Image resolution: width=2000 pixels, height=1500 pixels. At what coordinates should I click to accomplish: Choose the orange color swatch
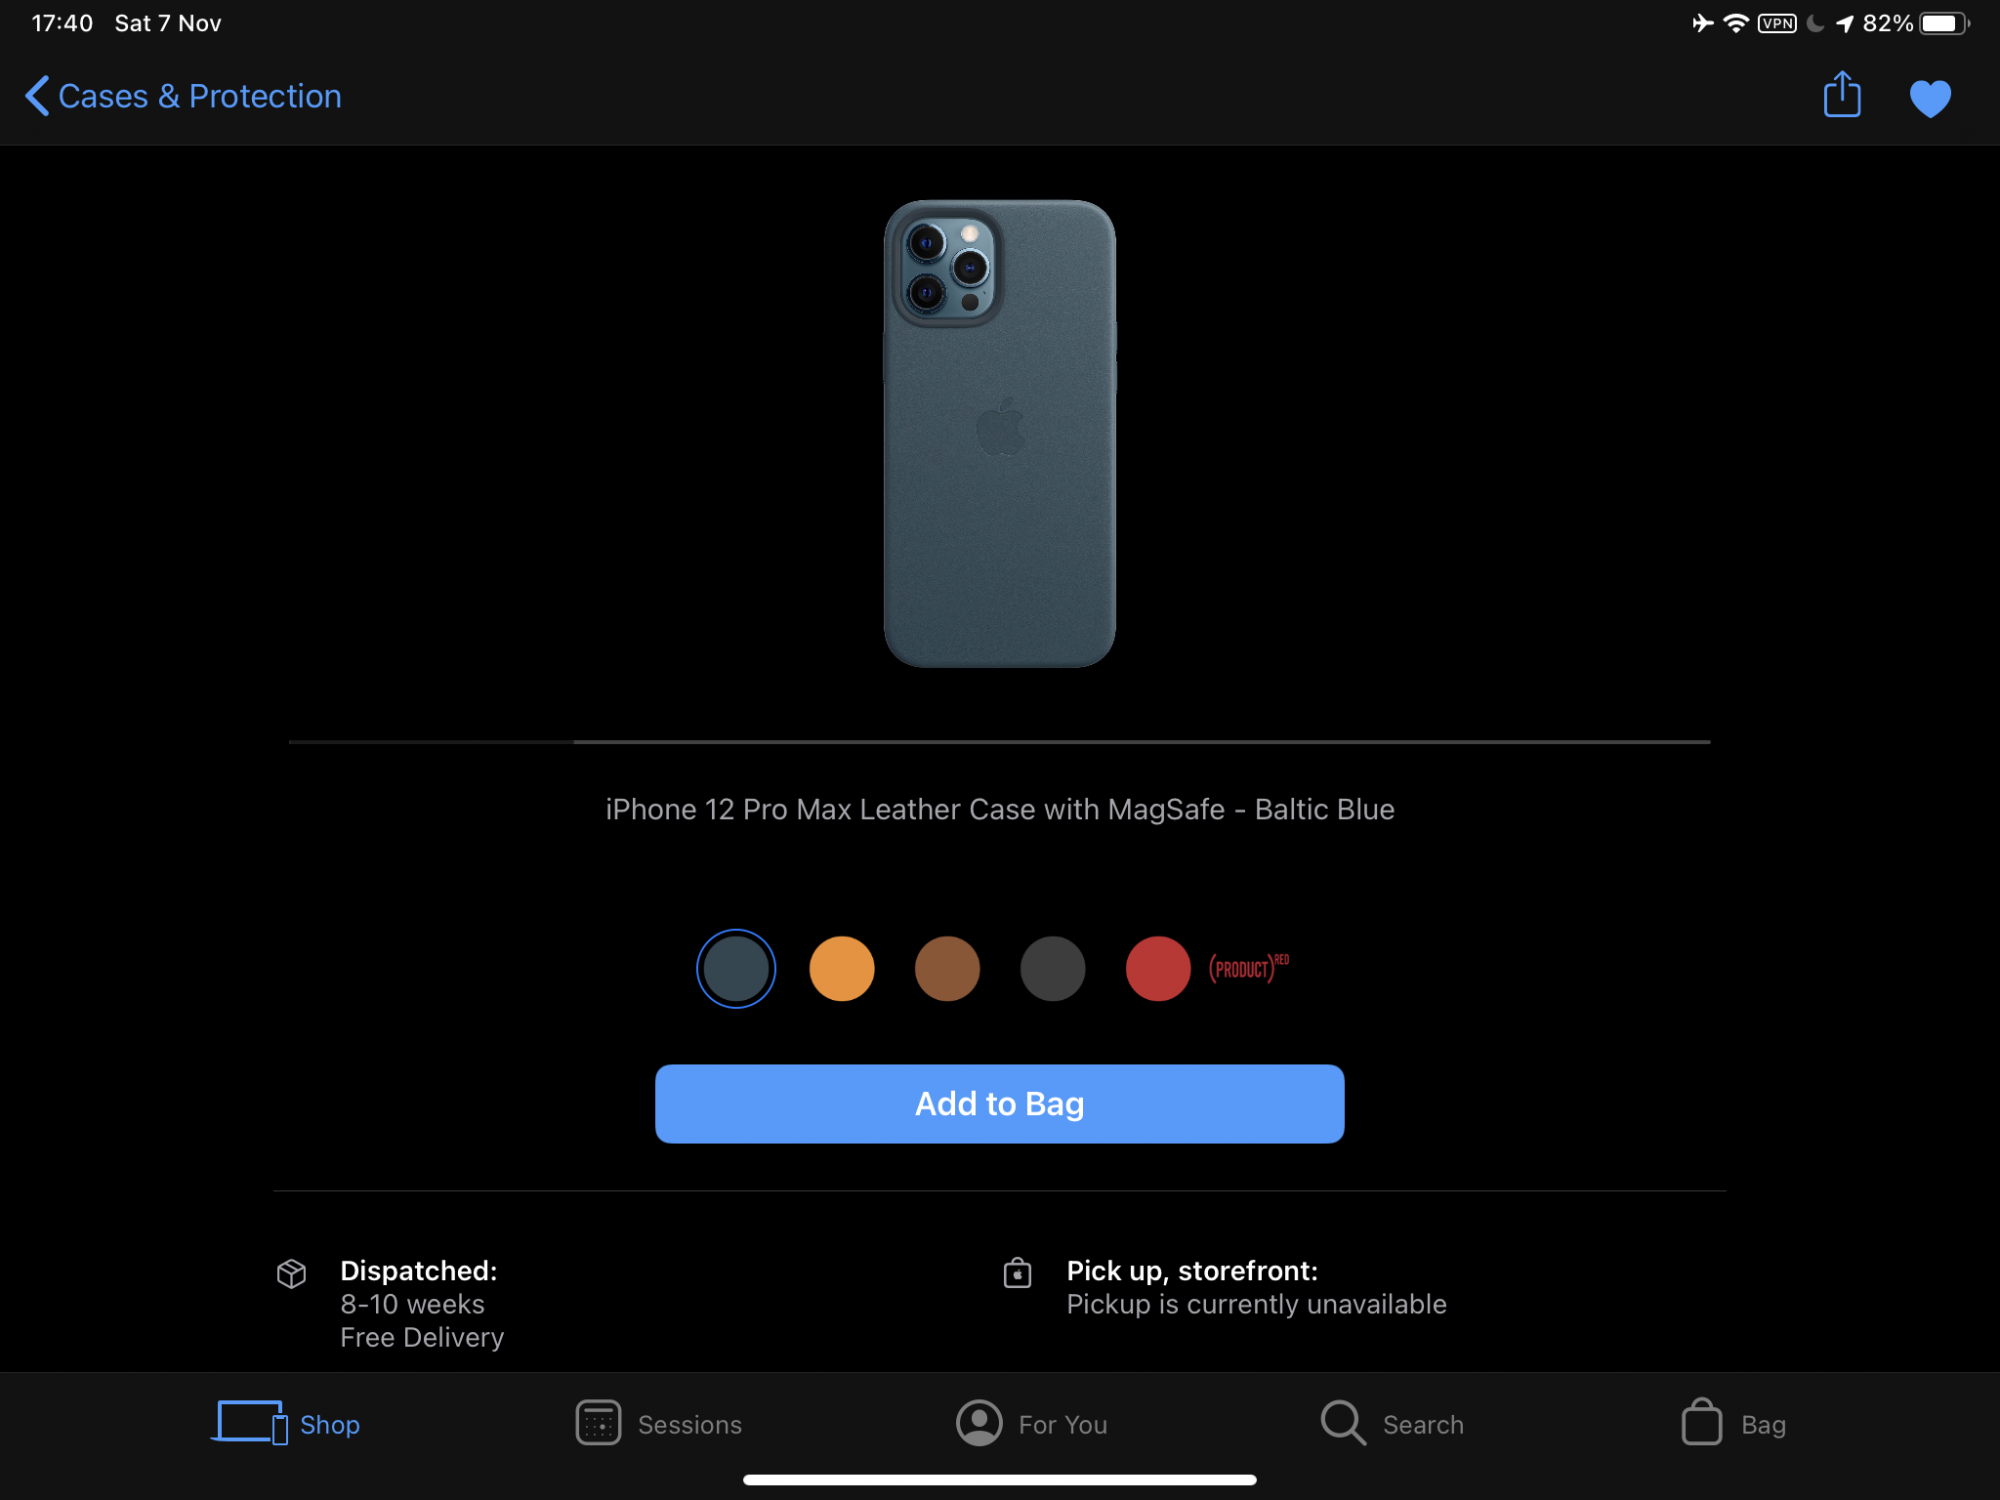pyautogui.click(x=841, y=968)
